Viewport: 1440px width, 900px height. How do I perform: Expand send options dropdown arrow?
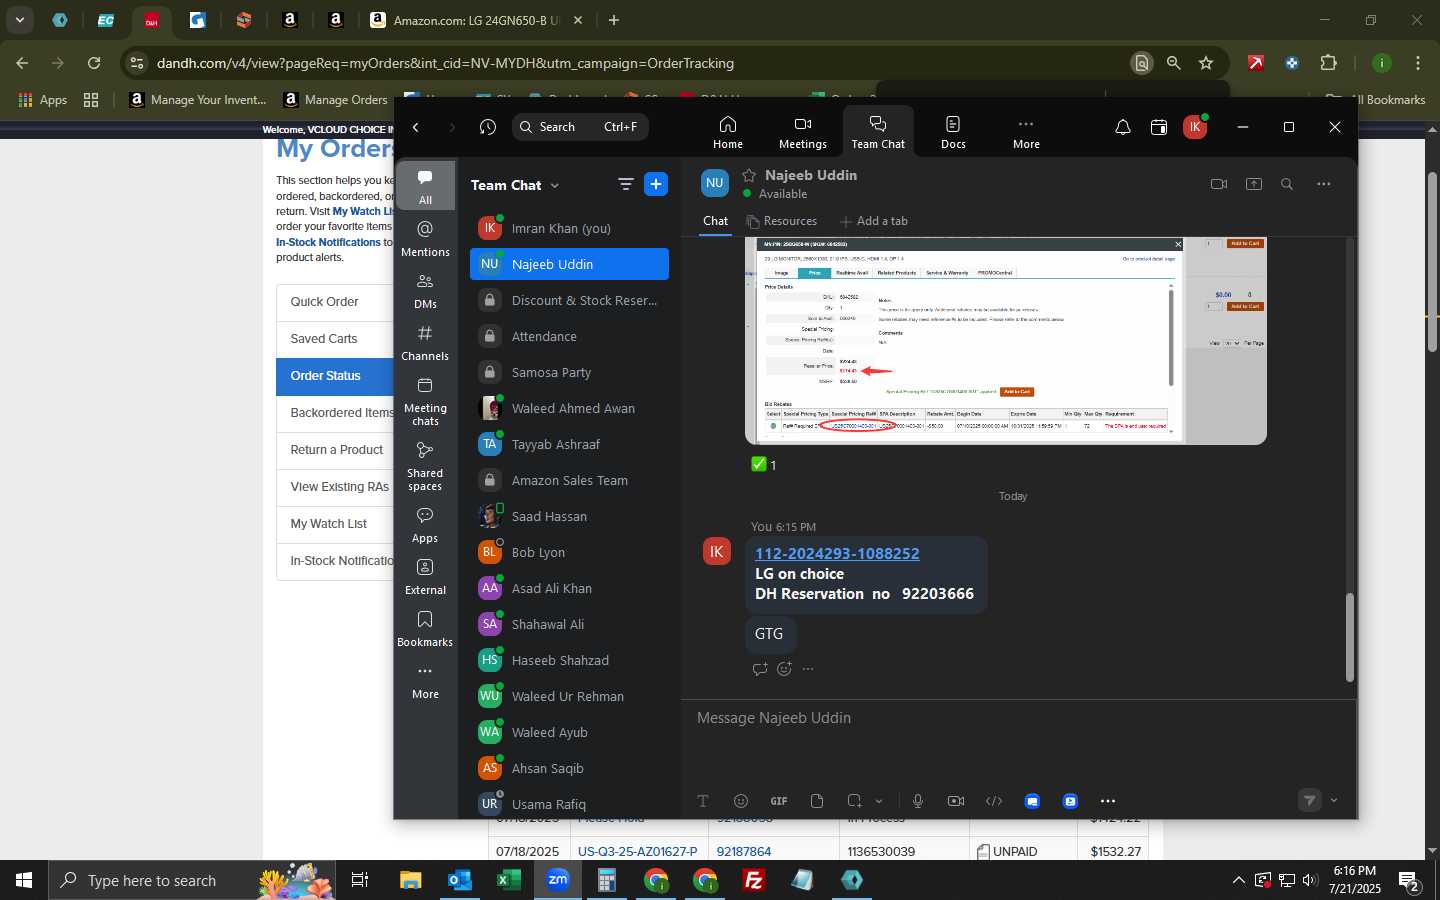point(1334,800)
